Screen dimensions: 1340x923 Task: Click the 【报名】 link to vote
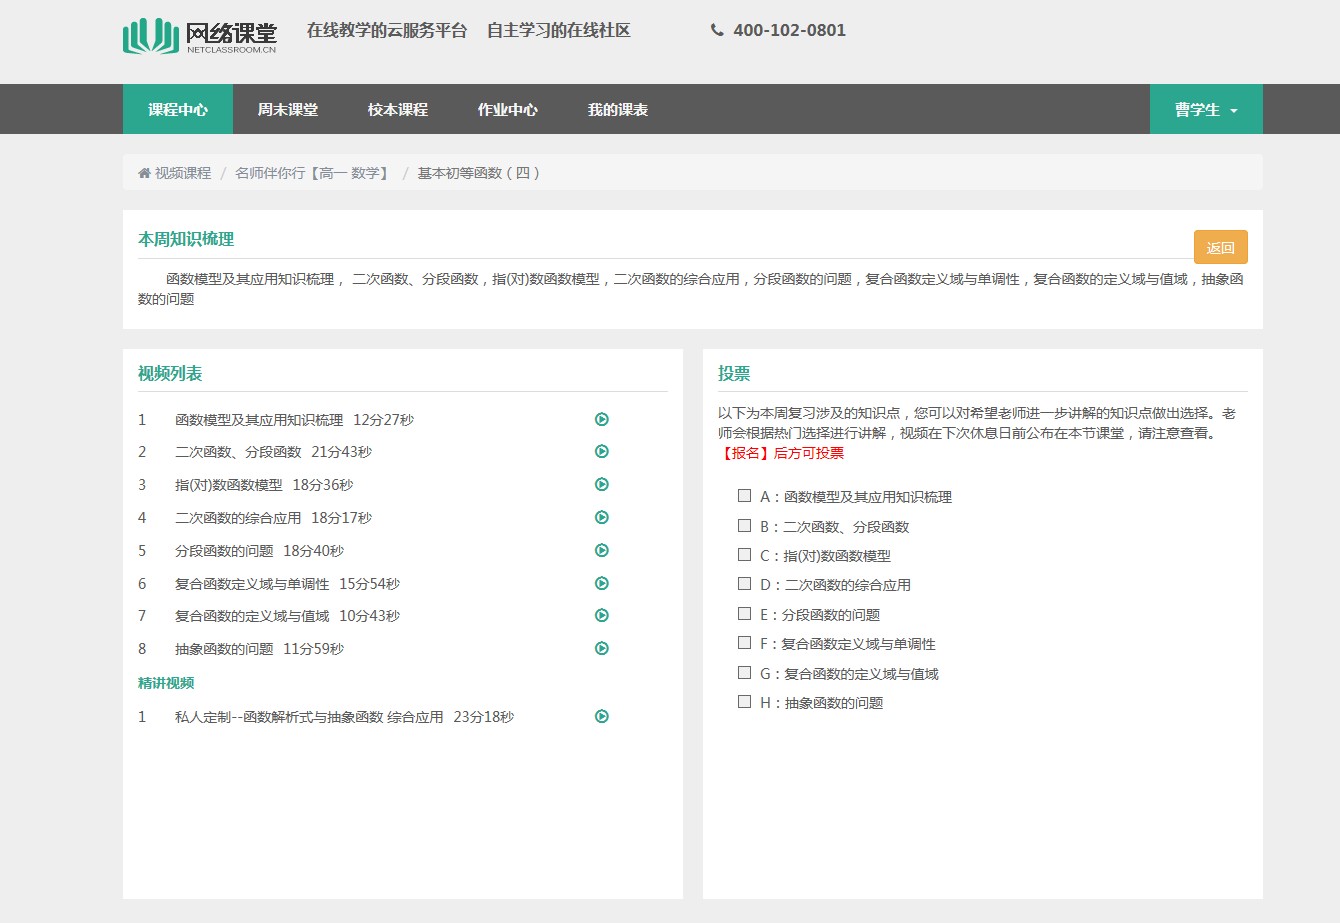coord(744,454)
